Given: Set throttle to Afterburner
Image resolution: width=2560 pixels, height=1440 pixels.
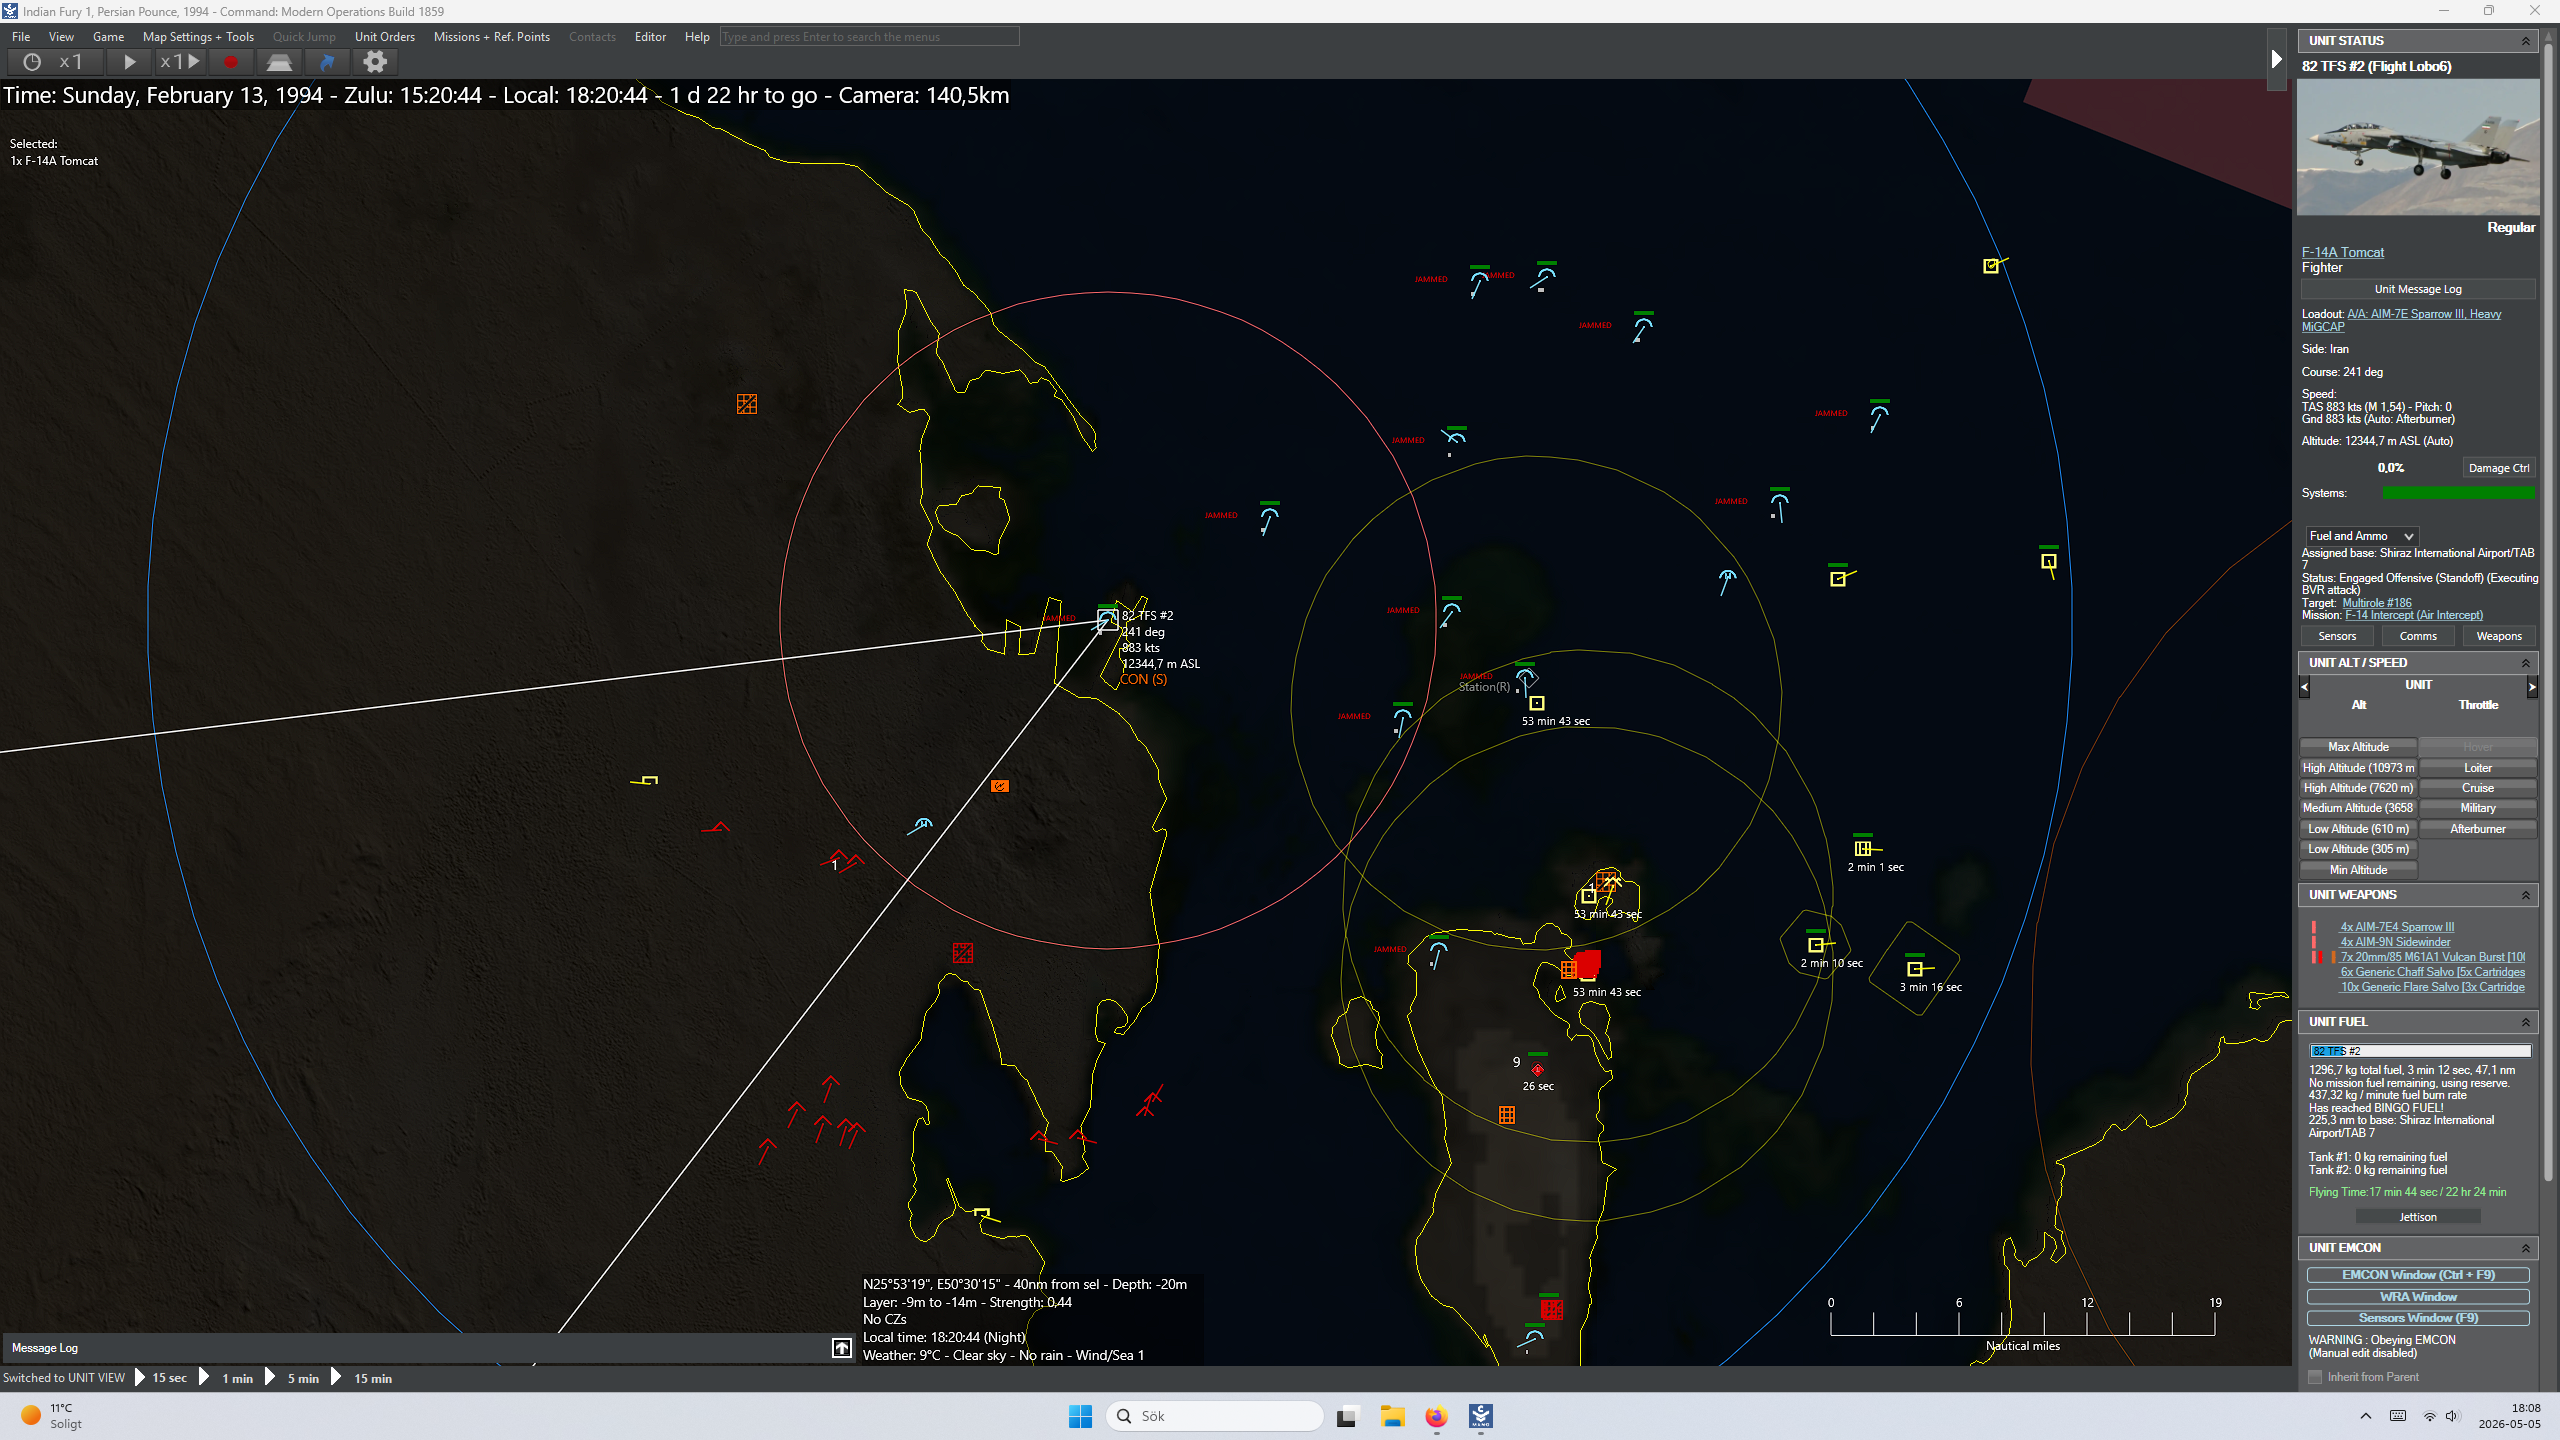Looking at the screenshot, I should [2477, 829].
